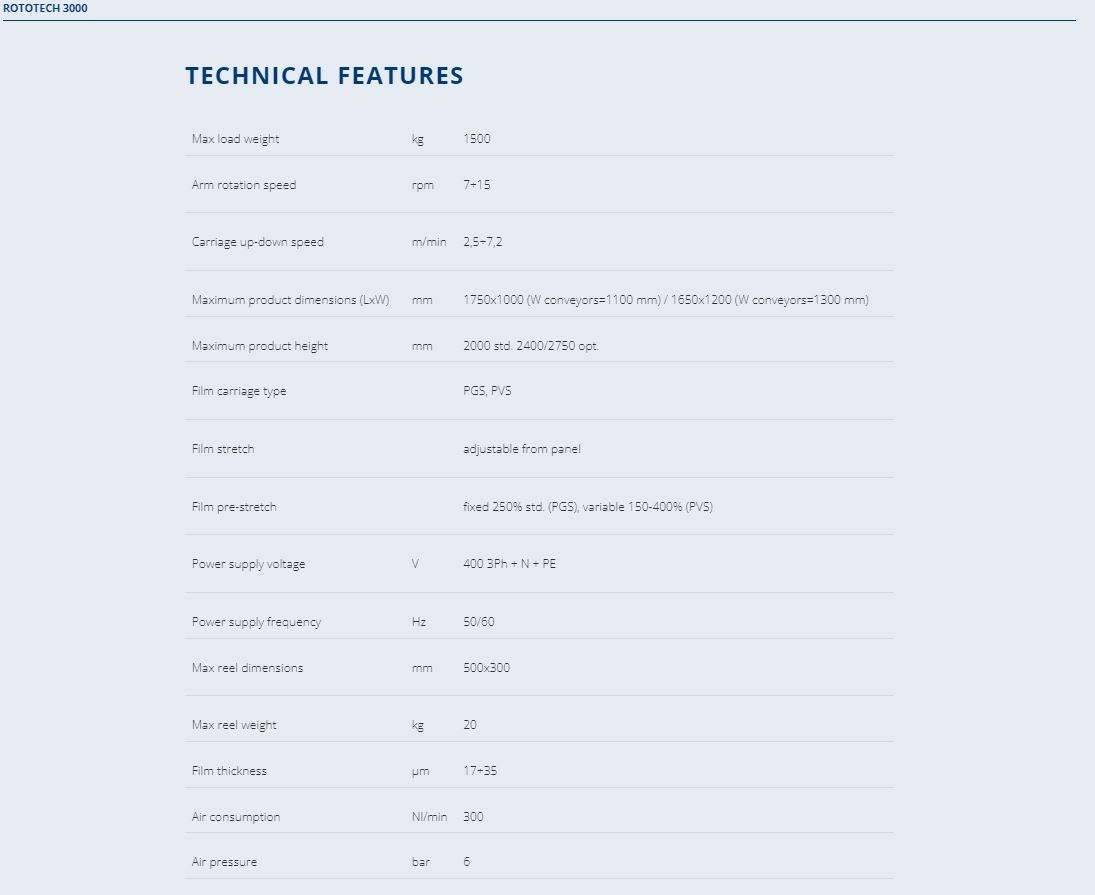Click the Arm rotation speed label

click(x=244, y=185)
